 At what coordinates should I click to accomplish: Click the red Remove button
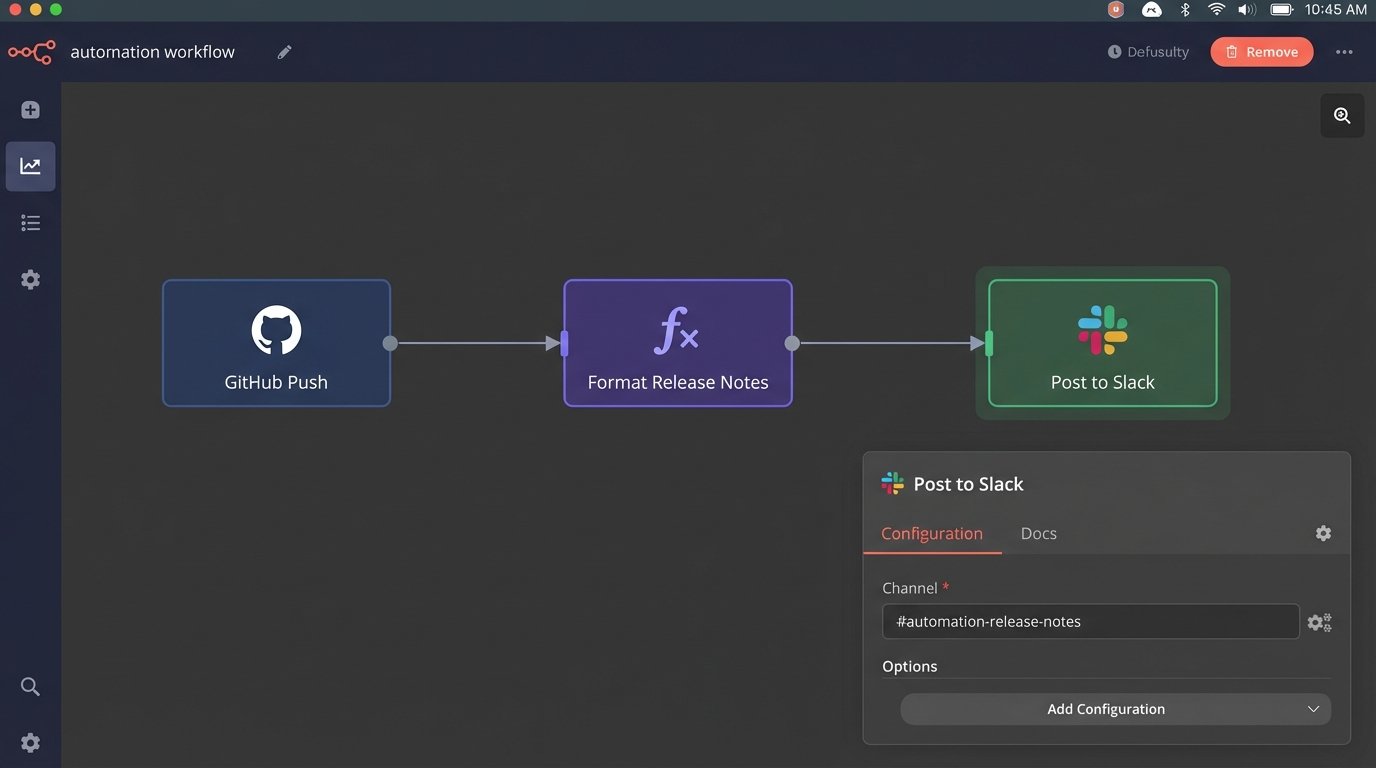click(1261, 52)
